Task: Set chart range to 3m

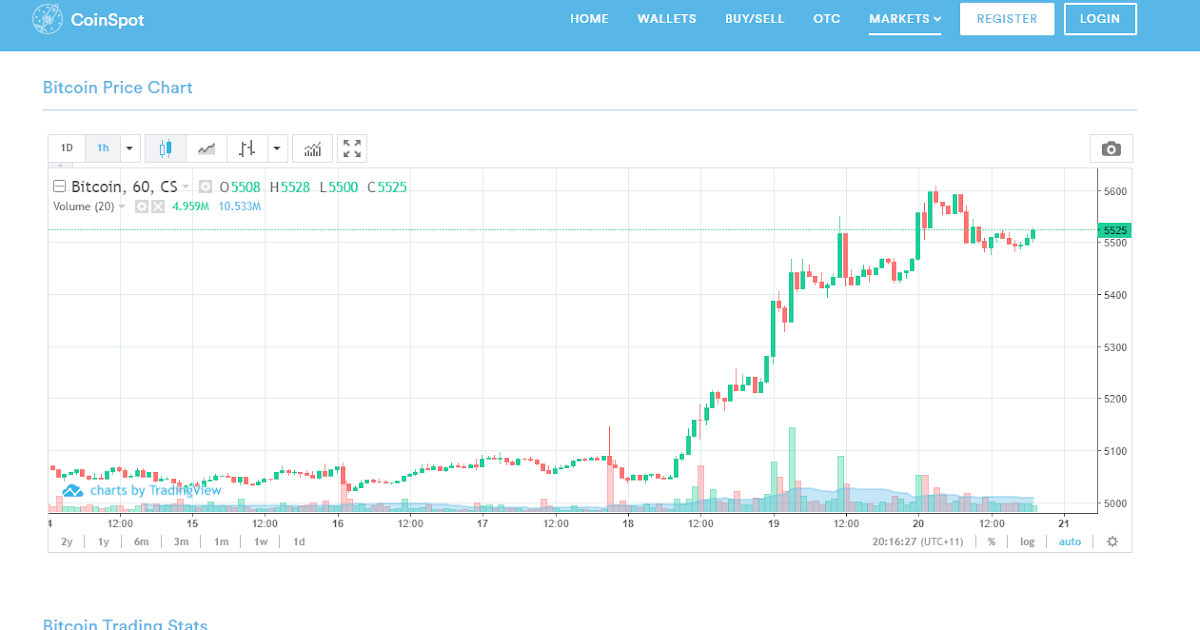Action: coord(181,541)
